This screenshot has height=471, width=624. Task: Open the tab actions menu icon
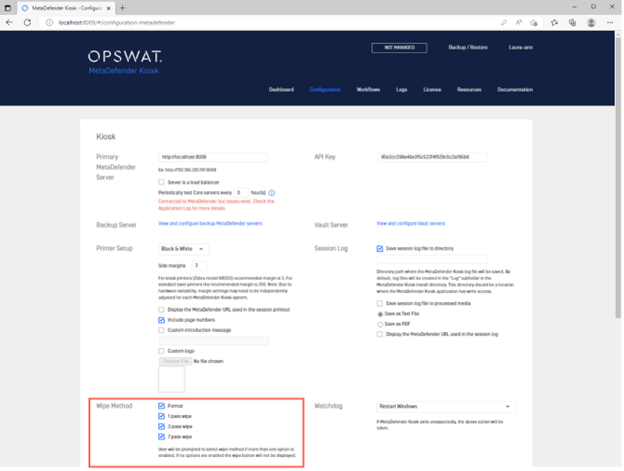click(8, 8)
